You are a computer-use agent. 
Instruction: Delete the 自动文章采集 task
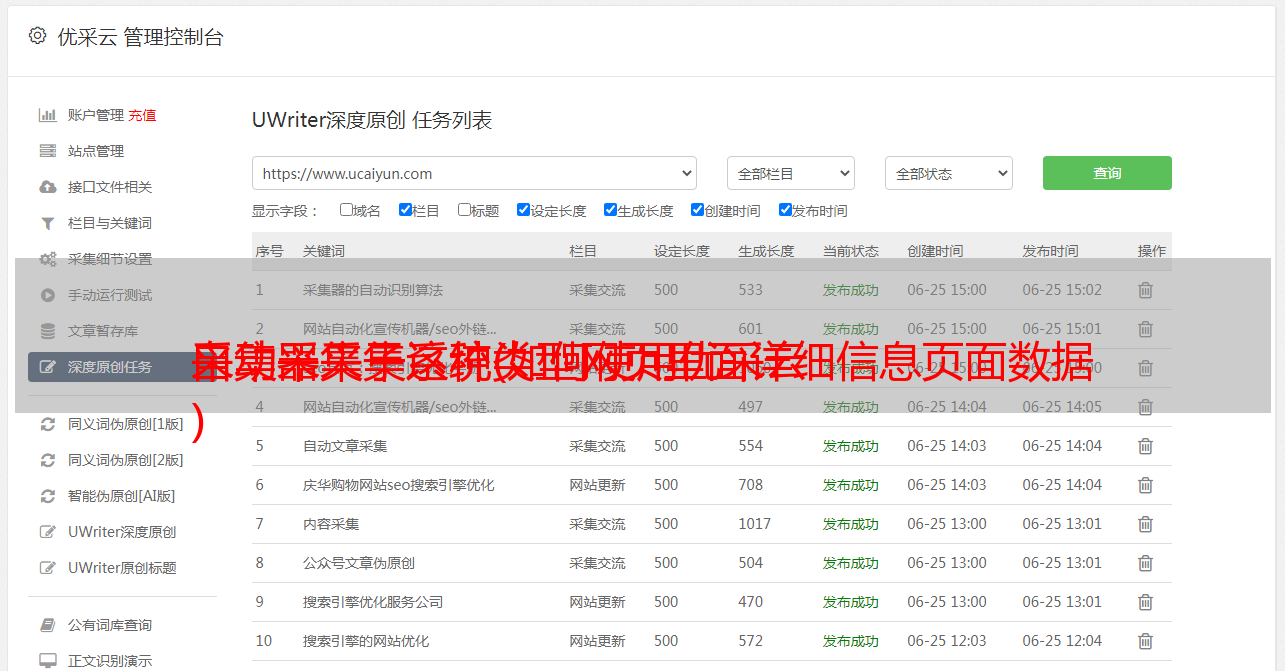click(x=1146, y=446)
